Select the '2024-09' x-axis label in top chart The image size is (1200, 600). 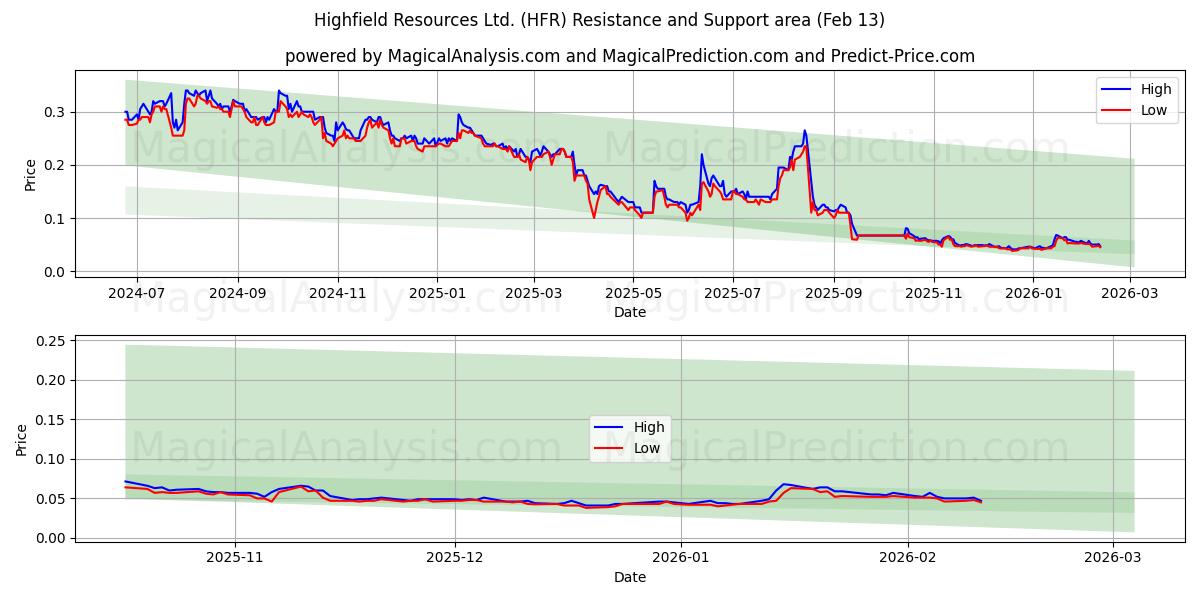(238, 293)
